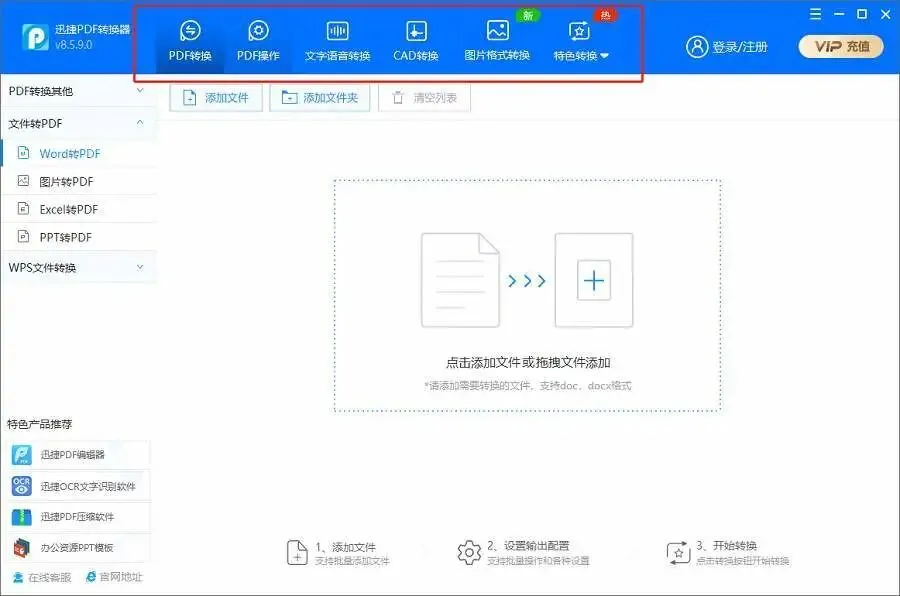Open the 文字语音转换 tab
The width and height of the screenshot is (900, 596).
coord(338,41)
